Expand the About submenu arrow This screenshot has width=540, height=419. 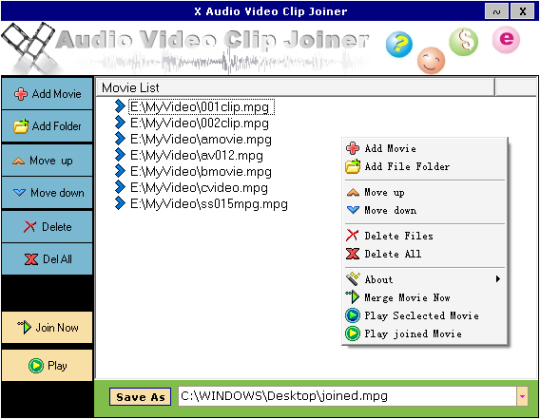498,279
